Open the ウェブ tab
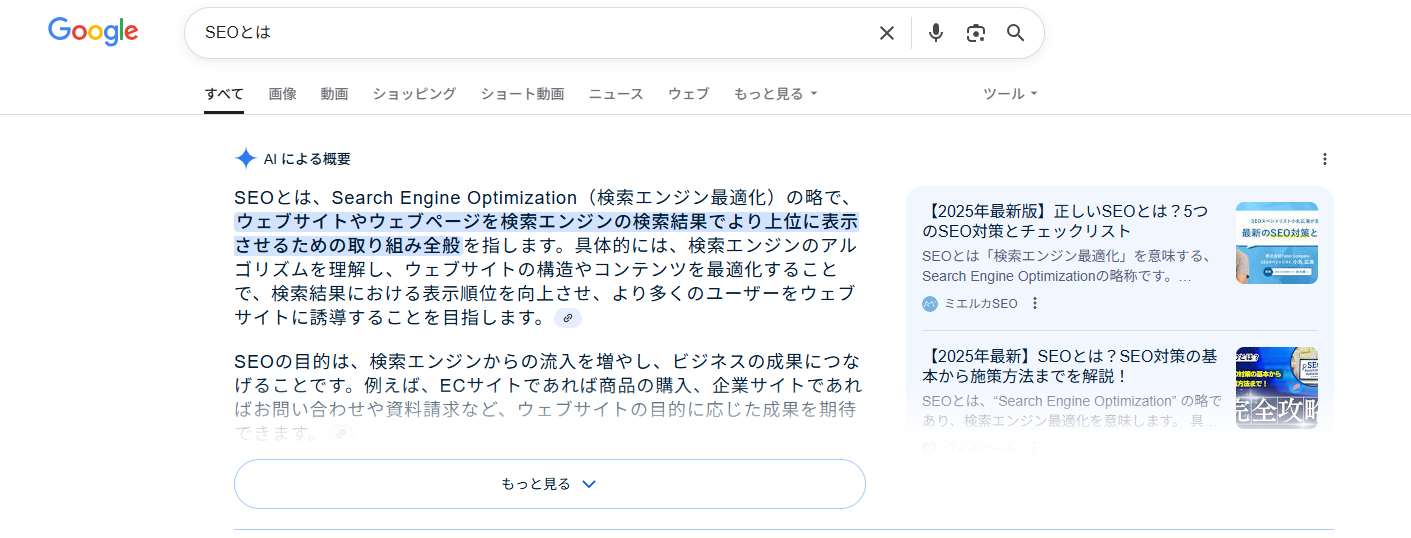 [x=688, y=94]
